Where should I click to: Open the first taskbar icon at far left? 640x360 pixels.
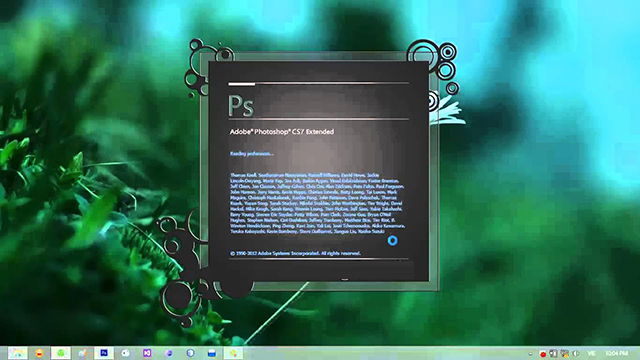[x=18, y=353]
